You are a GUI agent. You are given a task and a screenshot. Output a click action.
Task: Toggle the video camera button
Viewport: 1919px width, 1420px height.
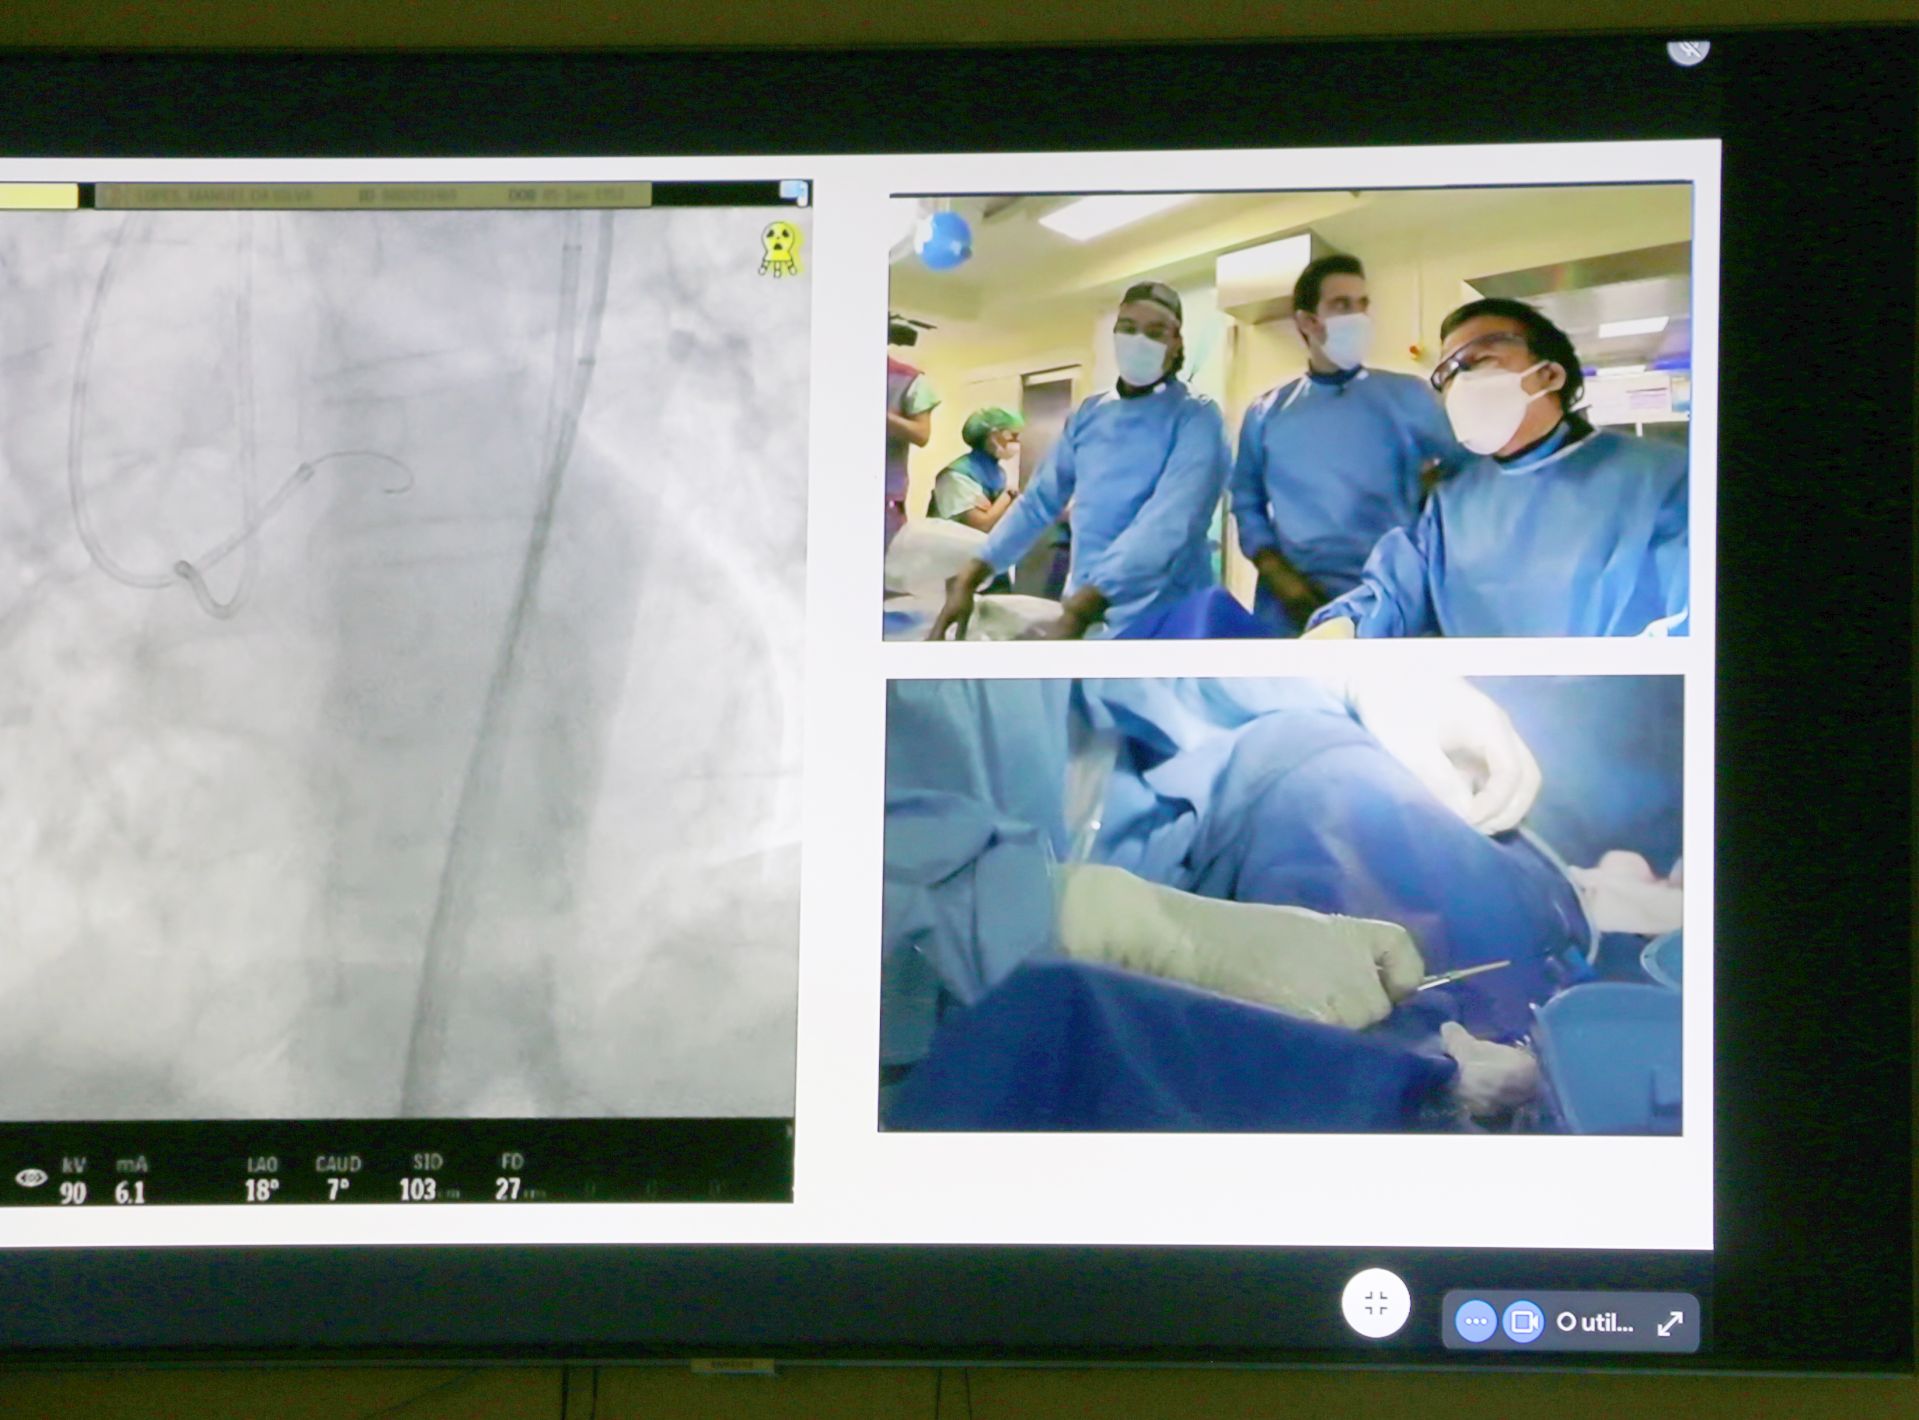(x=1523, y=1322)
